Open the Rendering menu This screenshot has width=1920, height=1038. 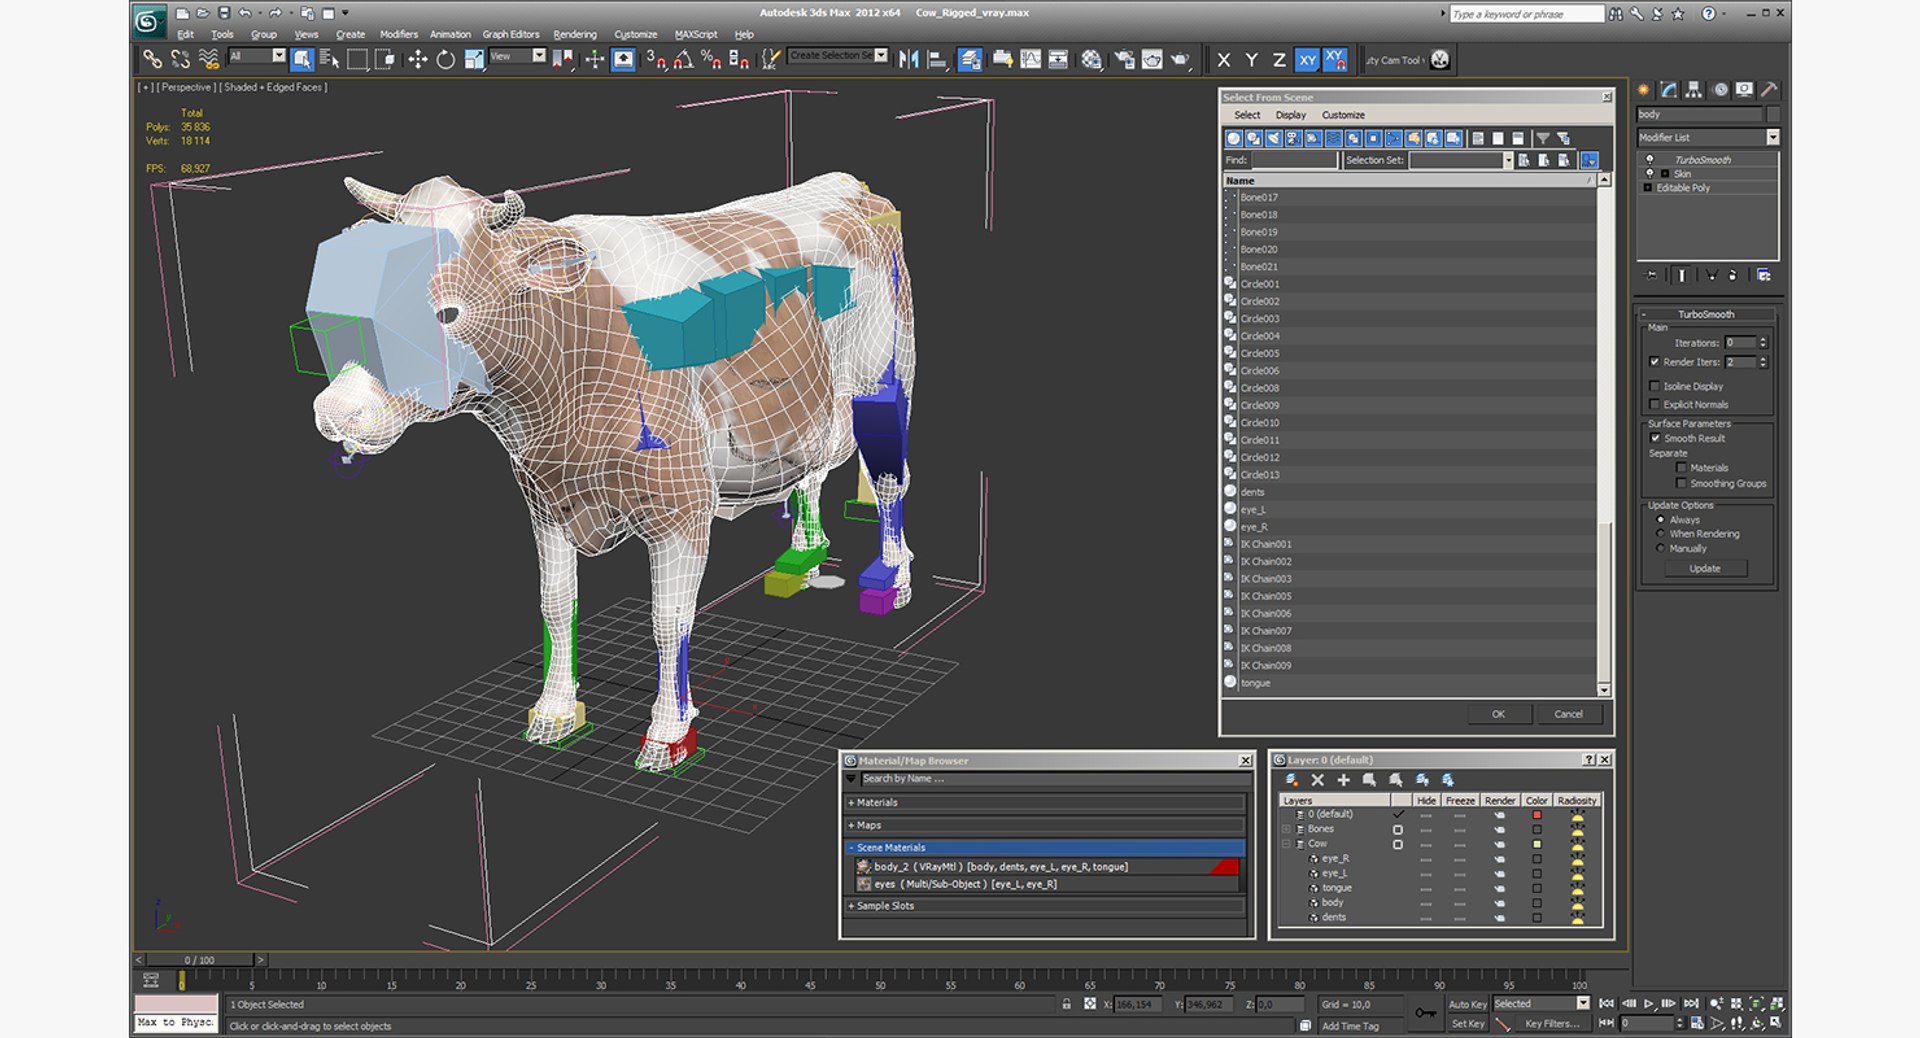[x=575, y=34]
